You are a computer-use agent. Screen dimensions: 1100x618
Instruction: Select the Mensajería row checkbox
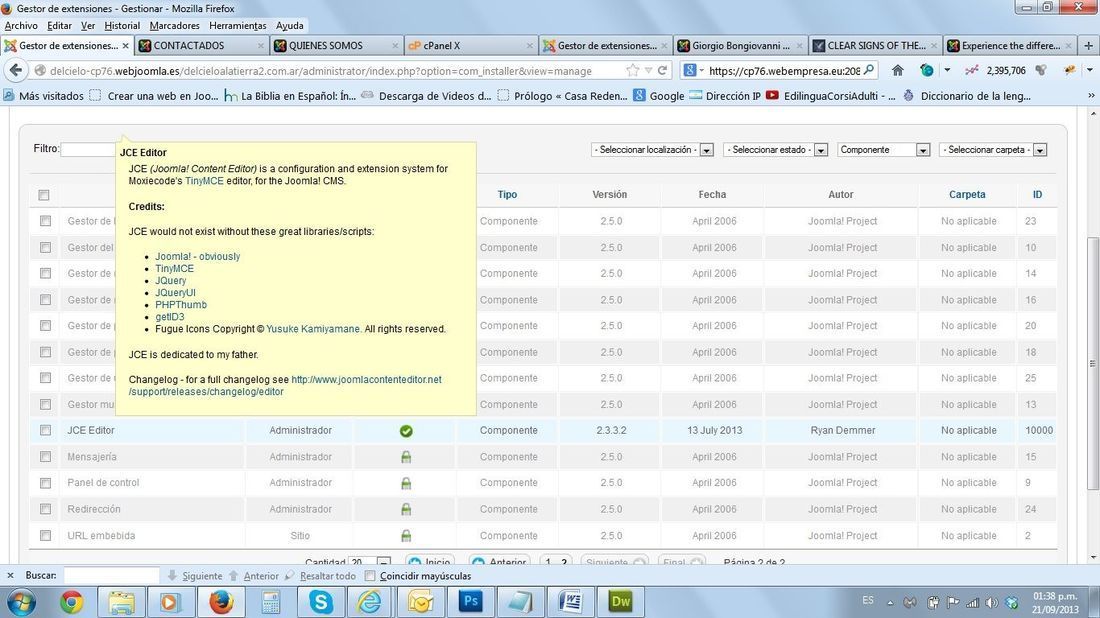(x=46, y=457)
